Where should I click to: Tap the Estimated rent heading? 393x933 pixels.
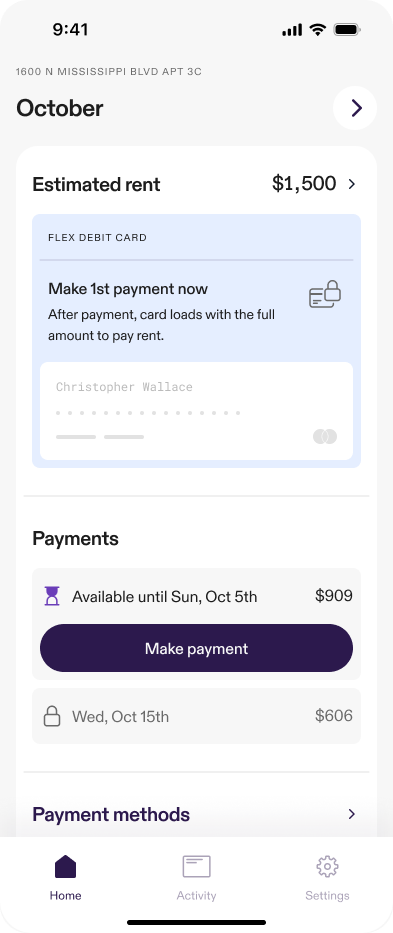(x=96, y=184)
